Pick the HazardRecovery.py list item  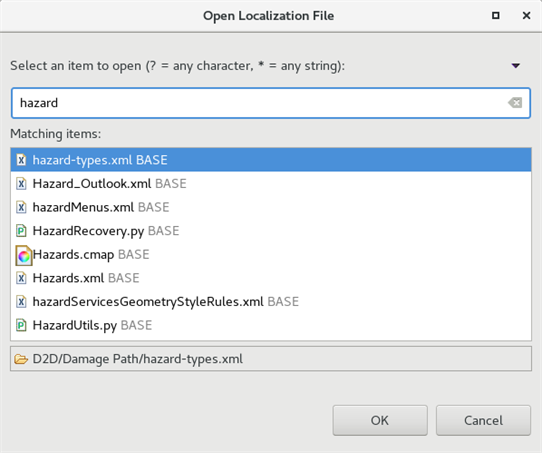271,231
